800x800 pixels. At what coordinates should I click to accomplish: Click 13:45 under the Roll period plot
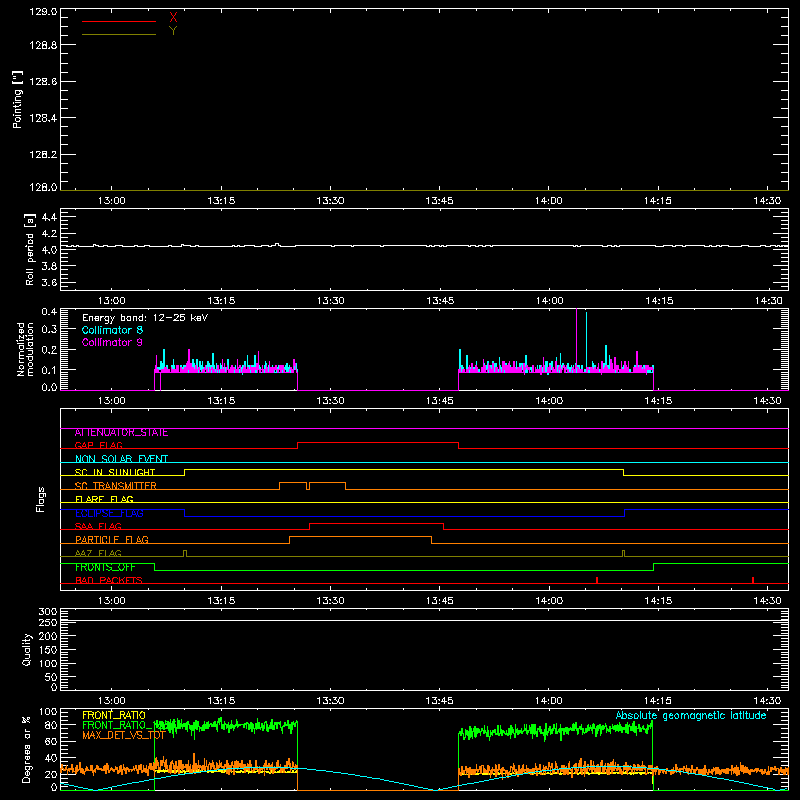(440, 301)
